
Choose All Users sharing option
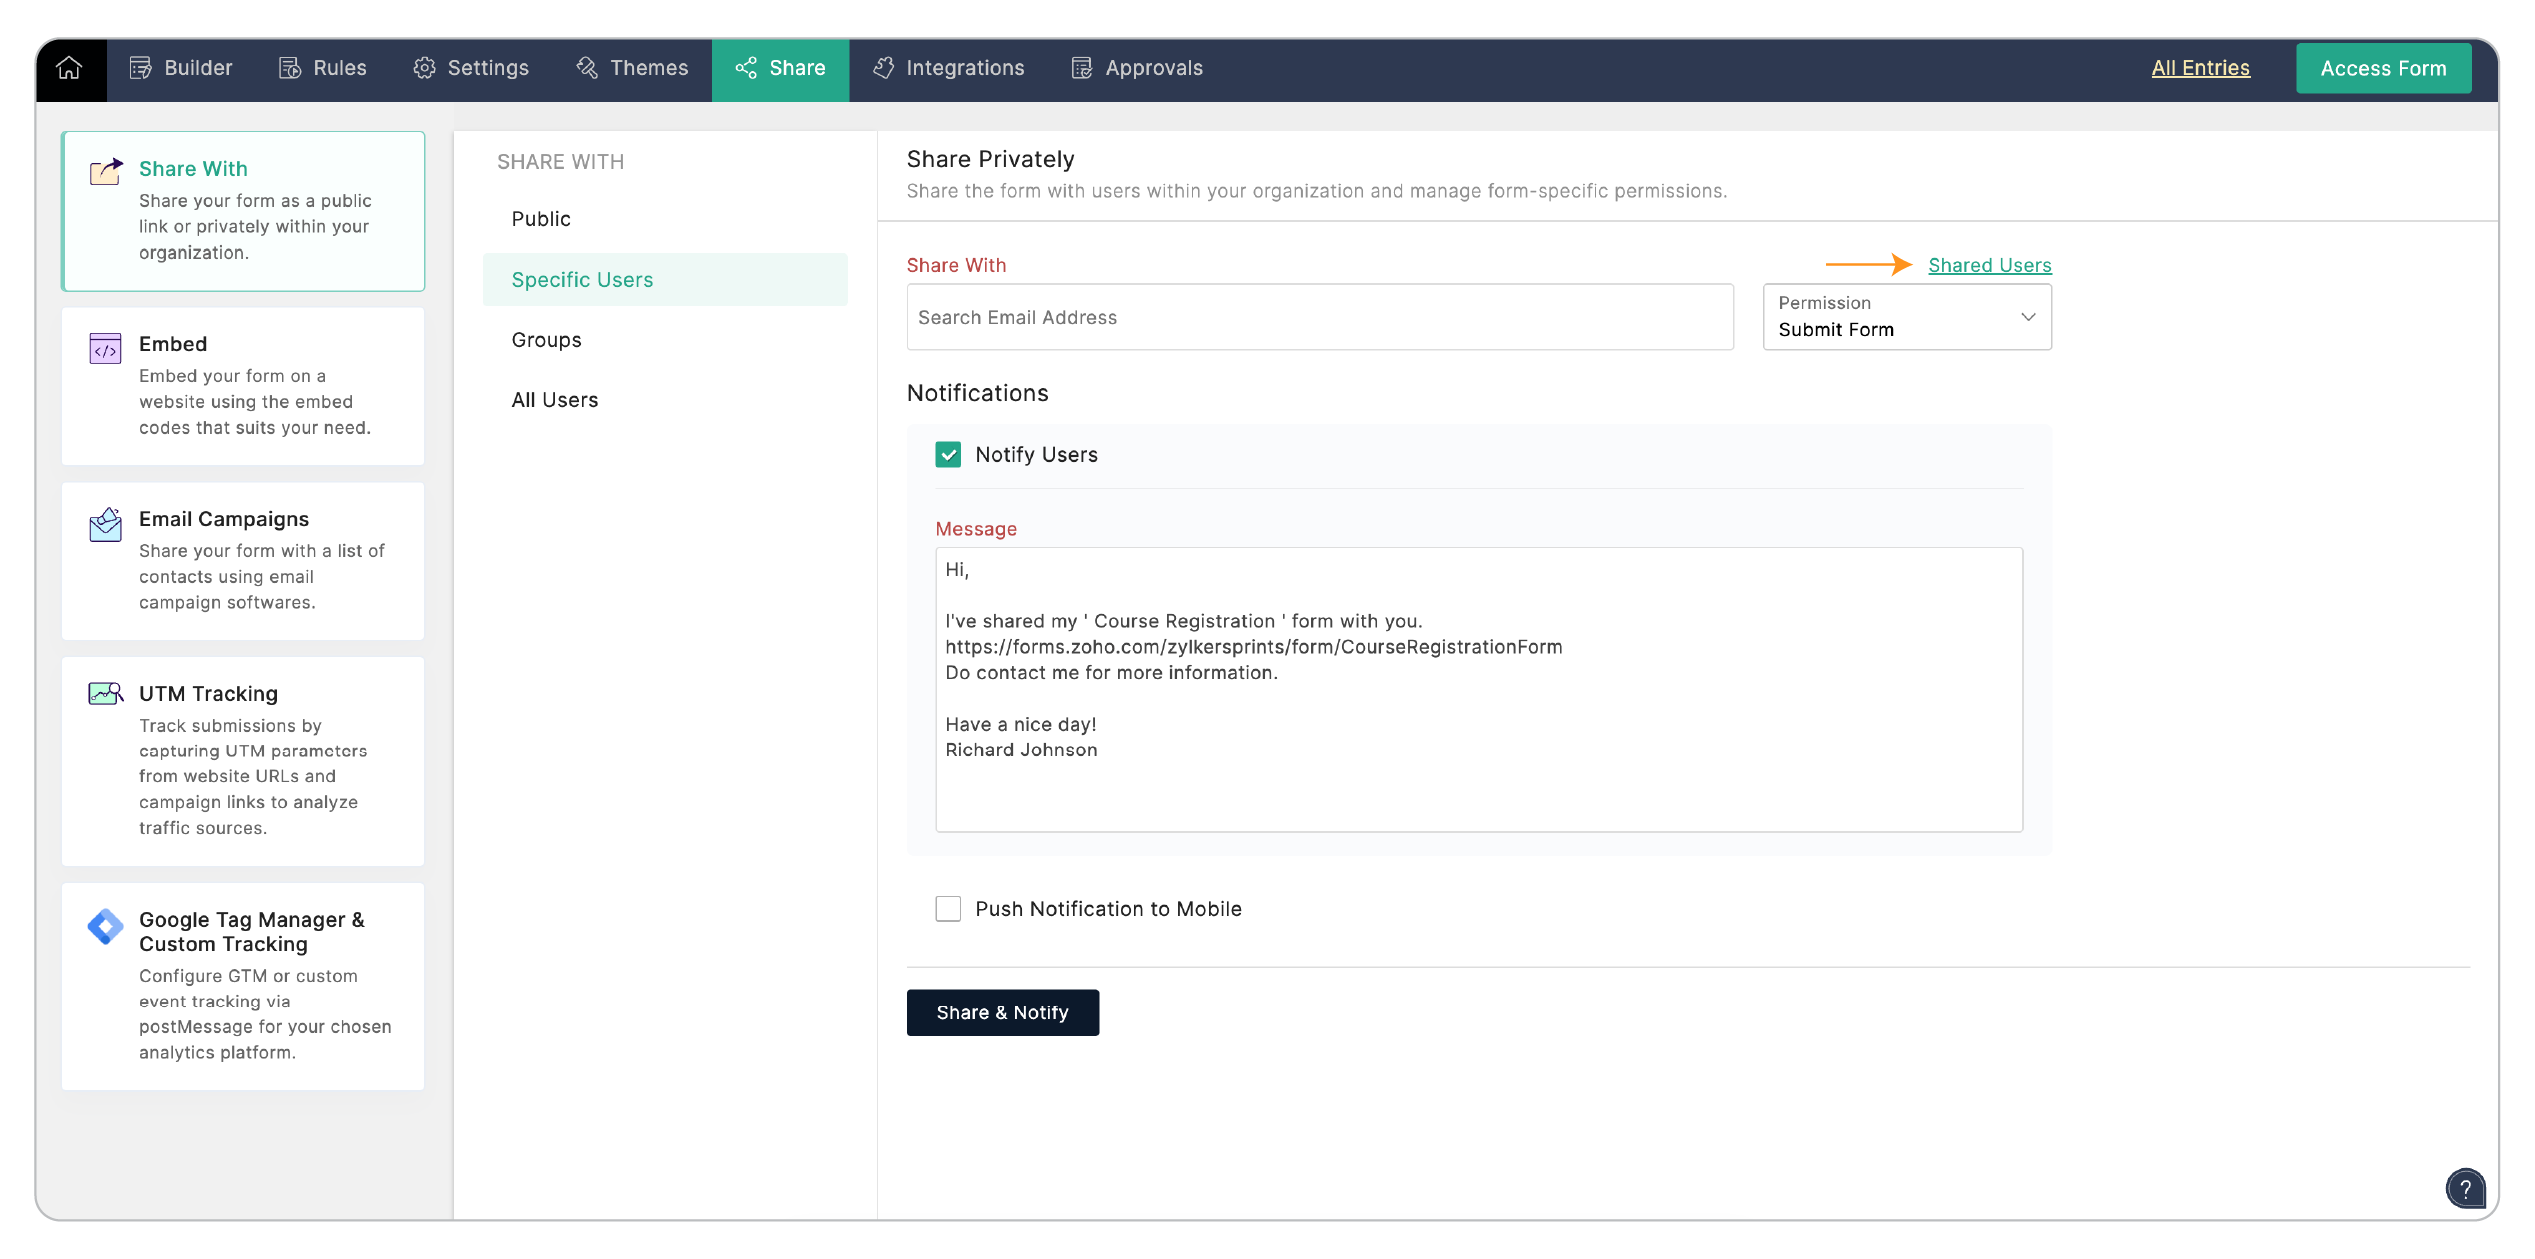pos(555,400)
